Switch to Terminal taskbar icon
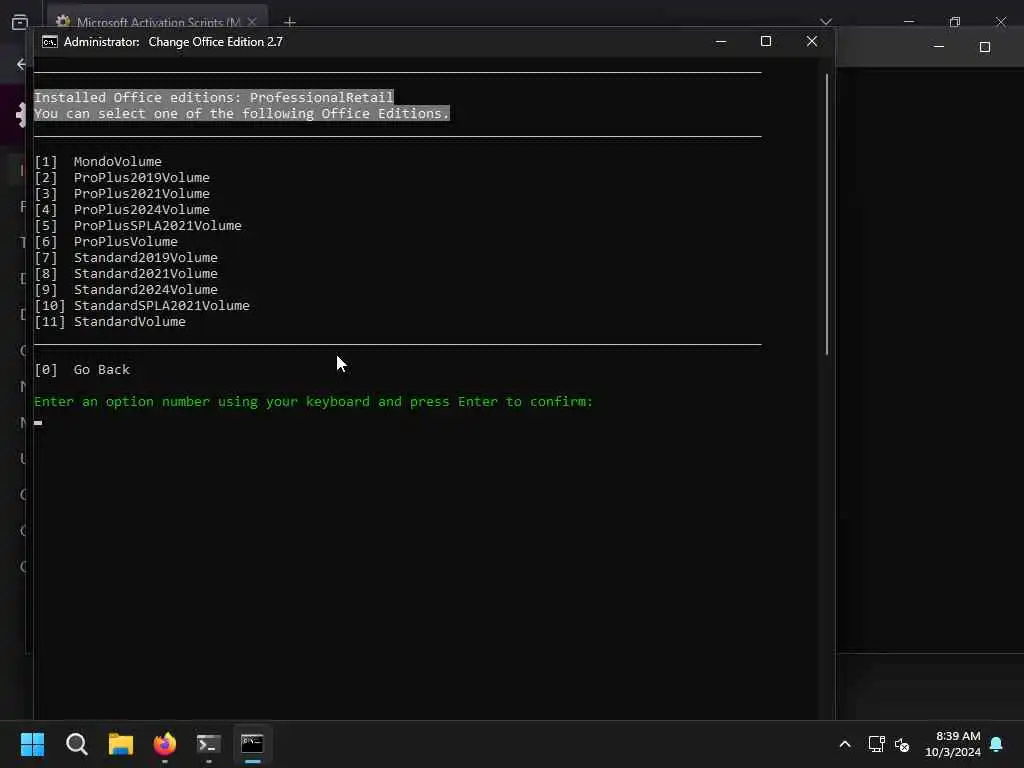The image size is (1024, 768). point(208,744)
